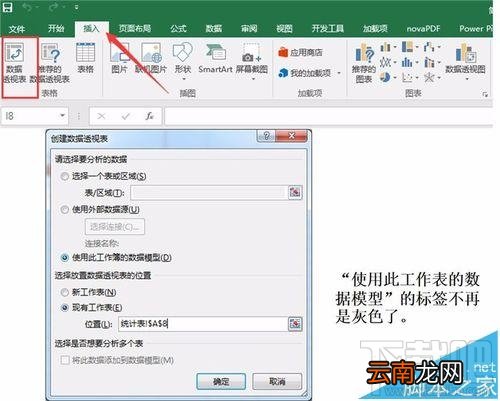
Task: Open the 开发工具 tab
Action: (328, 28)
